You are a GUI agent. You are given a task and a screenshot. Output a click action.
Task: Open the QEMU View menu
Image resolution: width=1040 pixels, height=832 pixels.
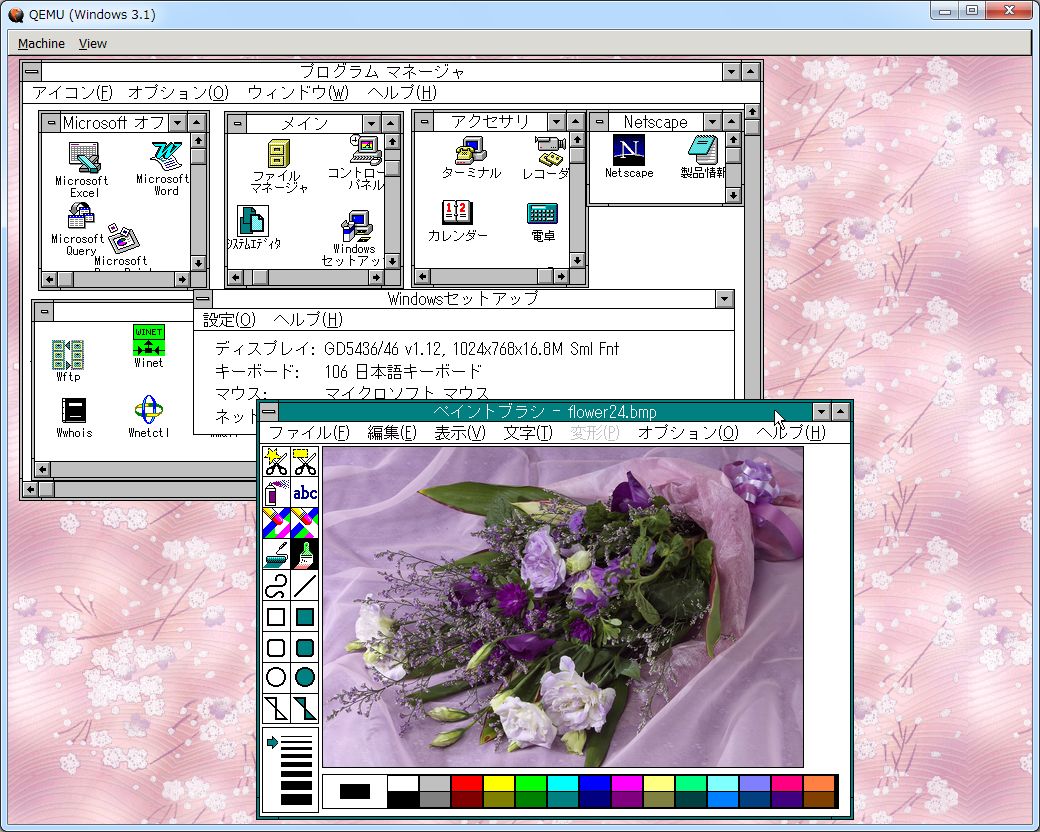pyautogui.click(x=92, y=44)
